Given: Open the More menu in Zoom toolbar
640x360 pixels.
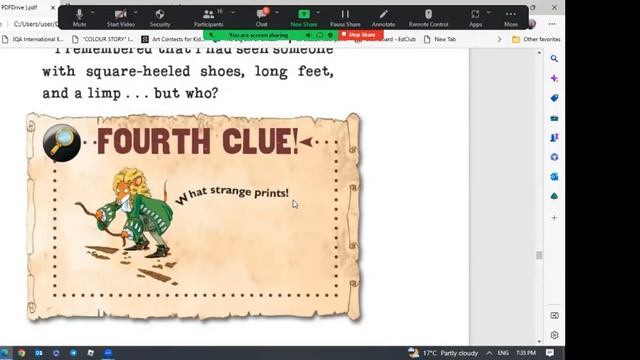Looking at the screenshot, I should [511, 18].
